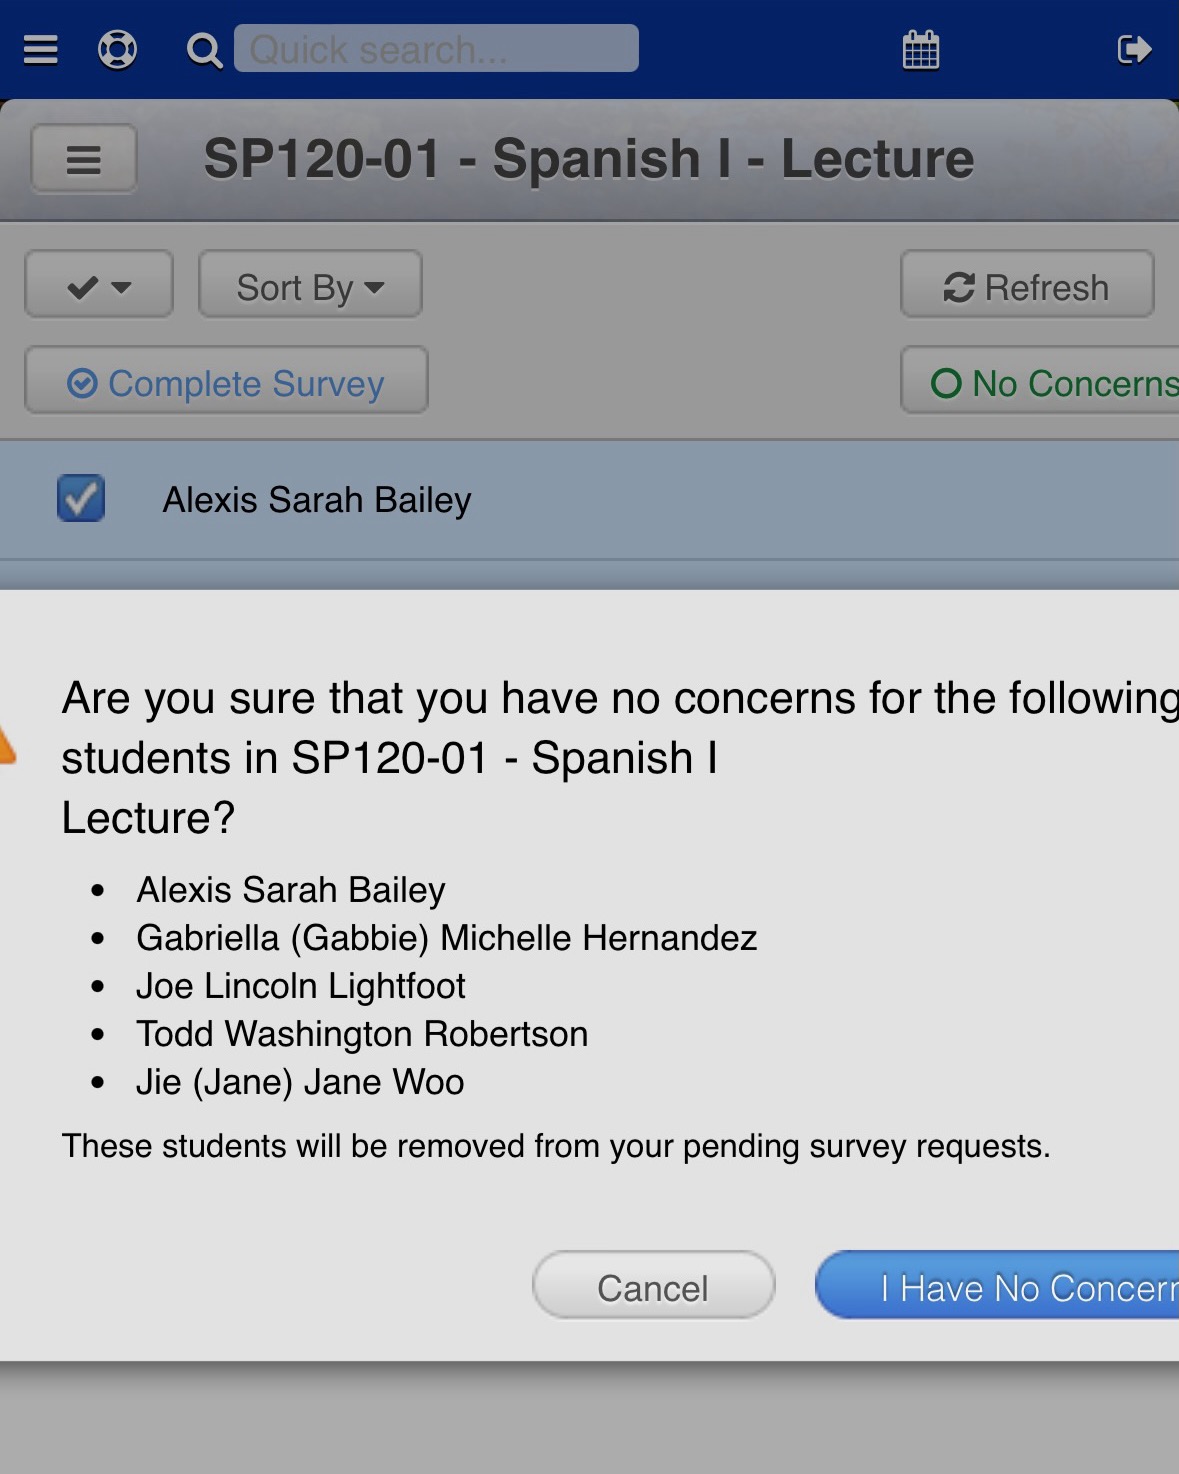Click Jie (Jane) Jane Woo list entry
1179x1474 pixels.
point(300,1082)
